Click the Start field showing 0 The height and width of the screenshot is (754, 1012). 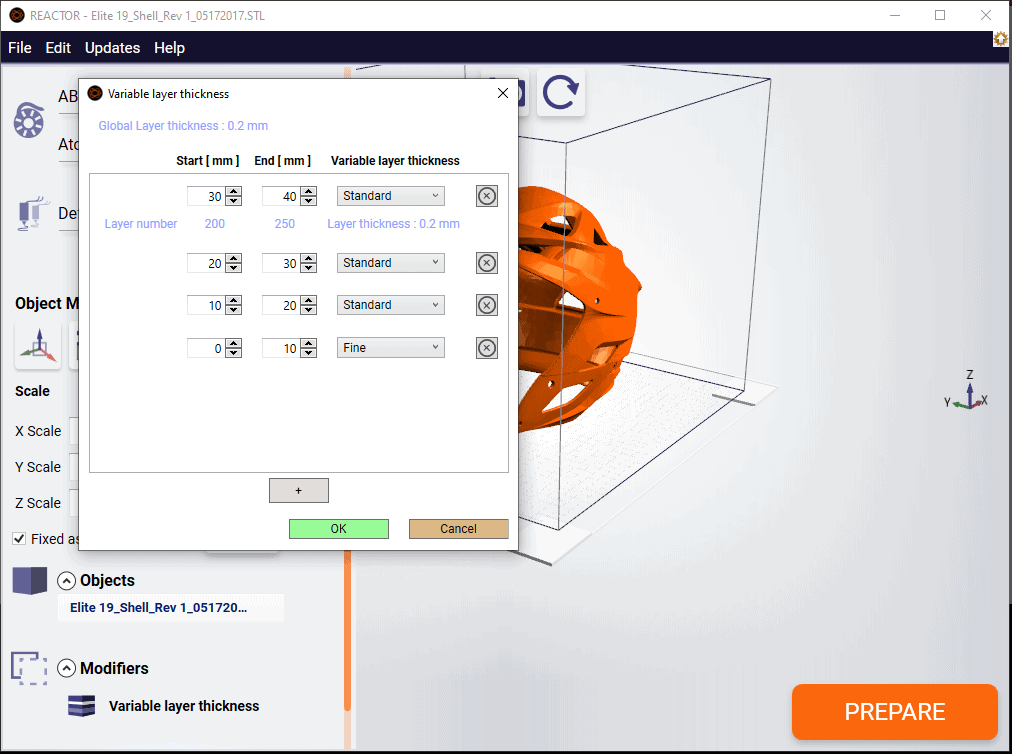(x=206, y=349)
